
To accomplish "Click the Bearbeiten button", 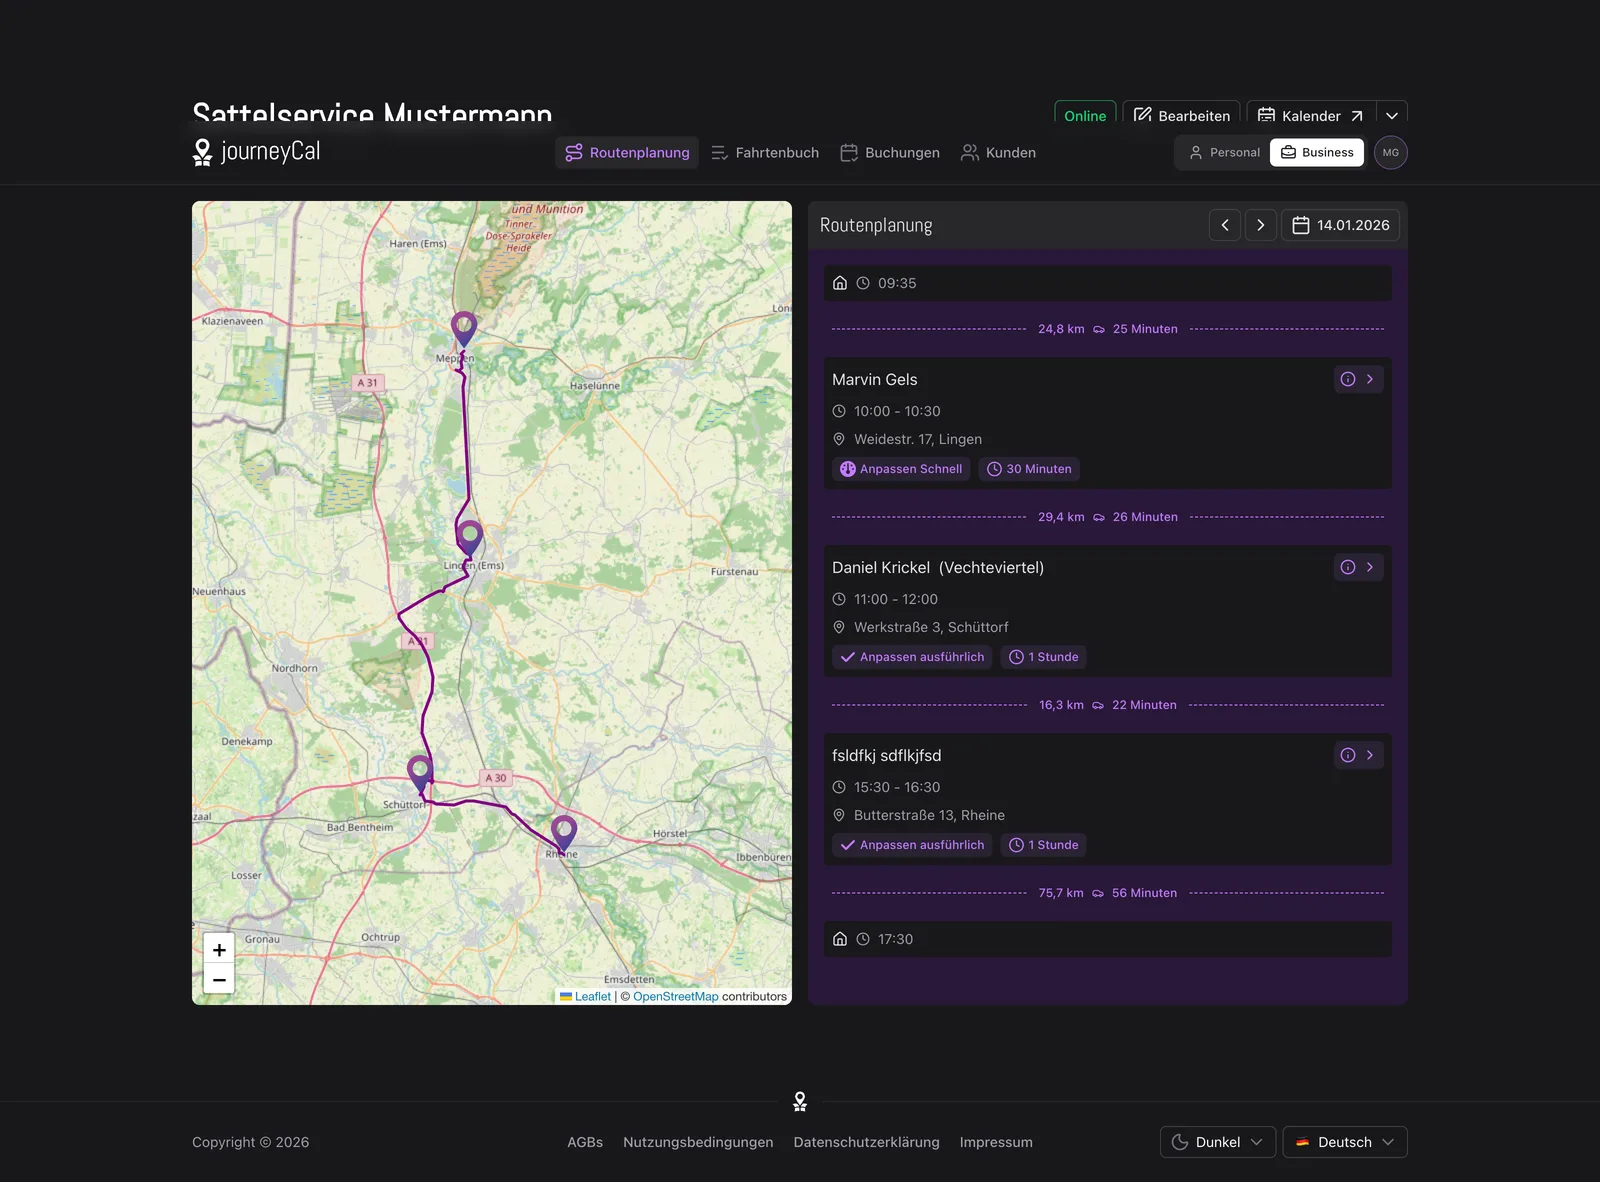I will [x=1182, y=115].
